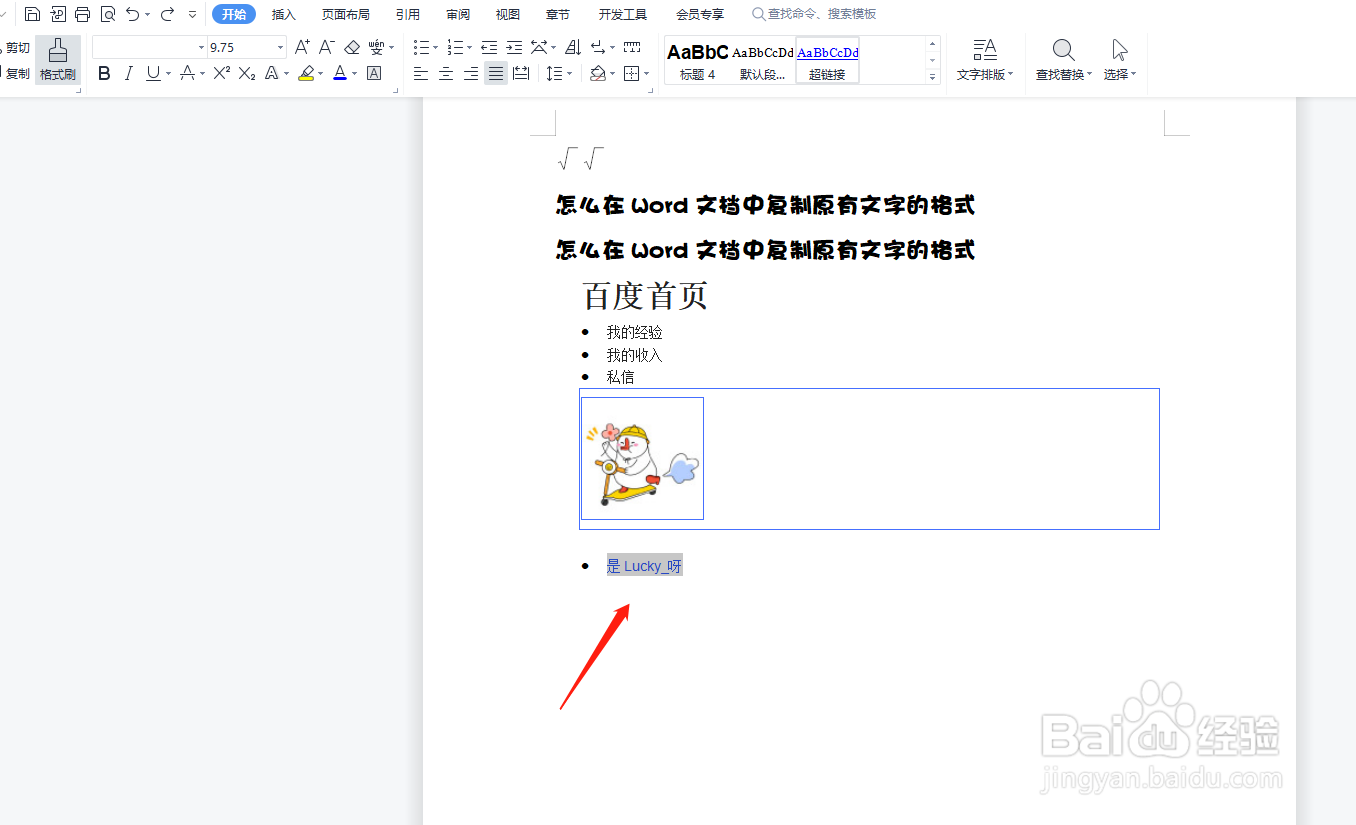Viewport: 1356px width, 825px height.
Task: Open the paragraph dialog launcher
Action: click(651, 91)
